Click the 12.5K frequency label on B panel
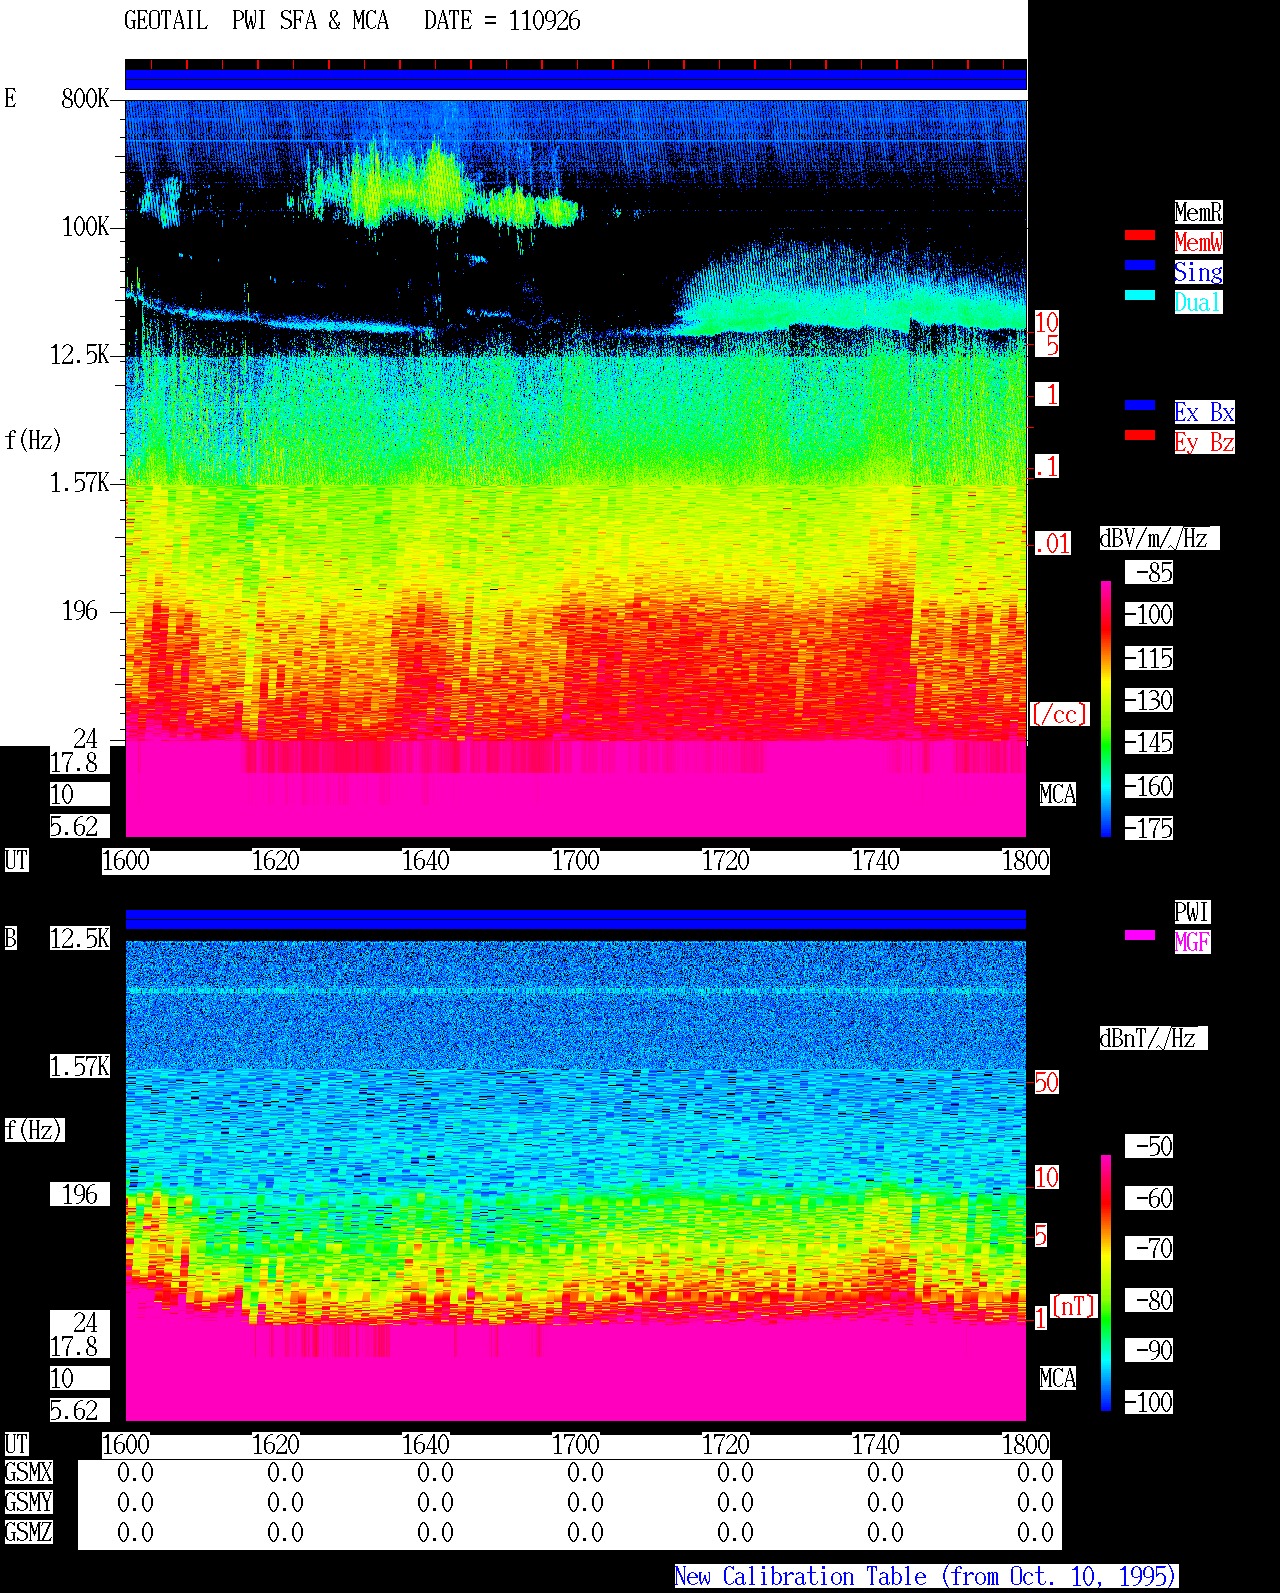Viewport: 1280px width, 1593px height. [x=80, y=939]
